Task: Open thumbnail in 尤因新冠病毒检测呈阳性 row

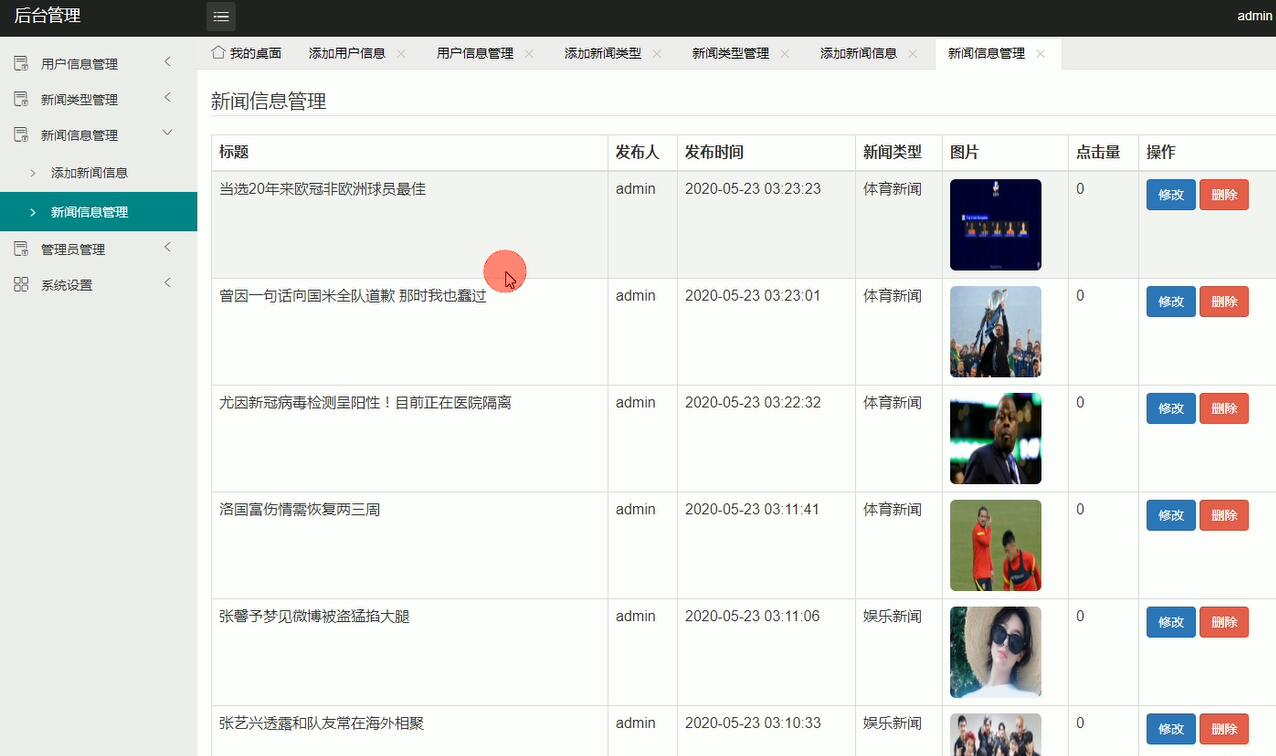Action: click(x=995, y=439)
